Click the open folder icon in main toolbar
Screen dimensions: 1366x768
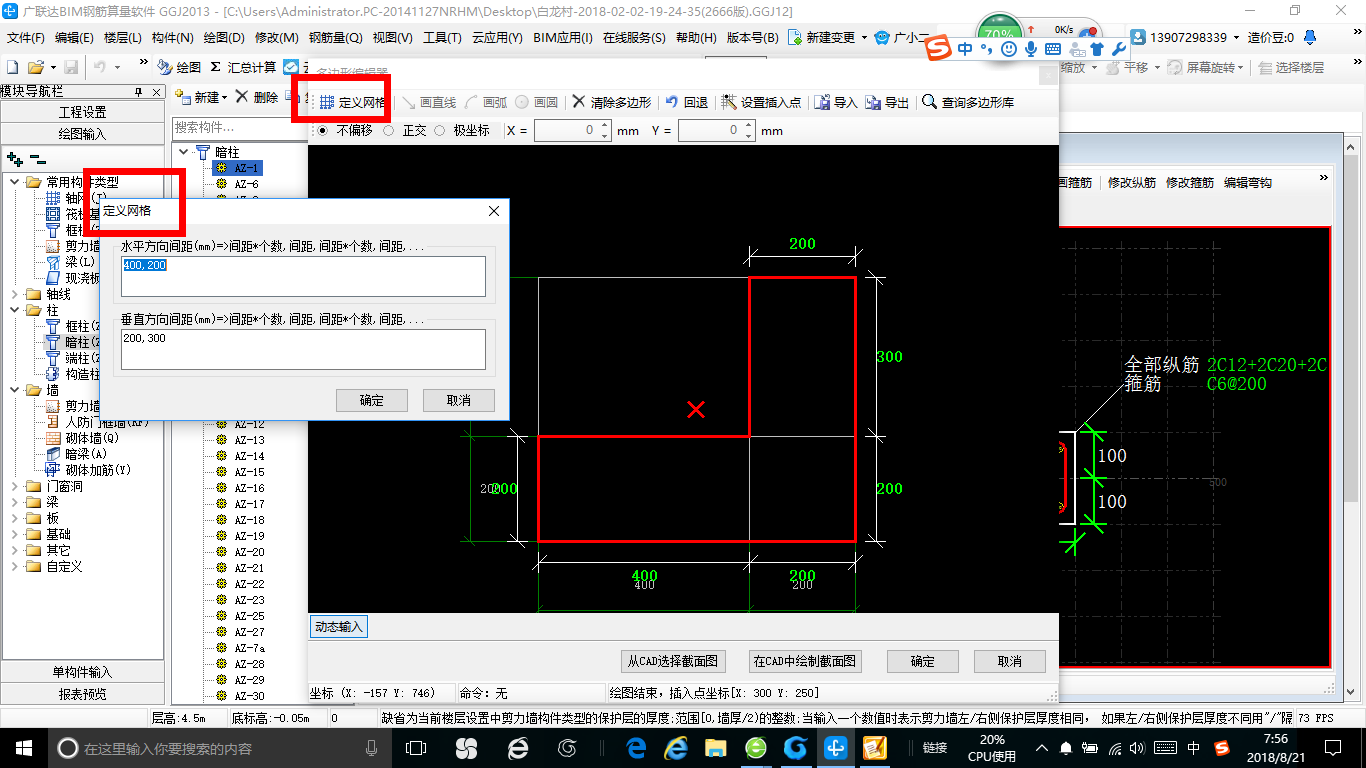pyautogui.click(x=36, y=67)
